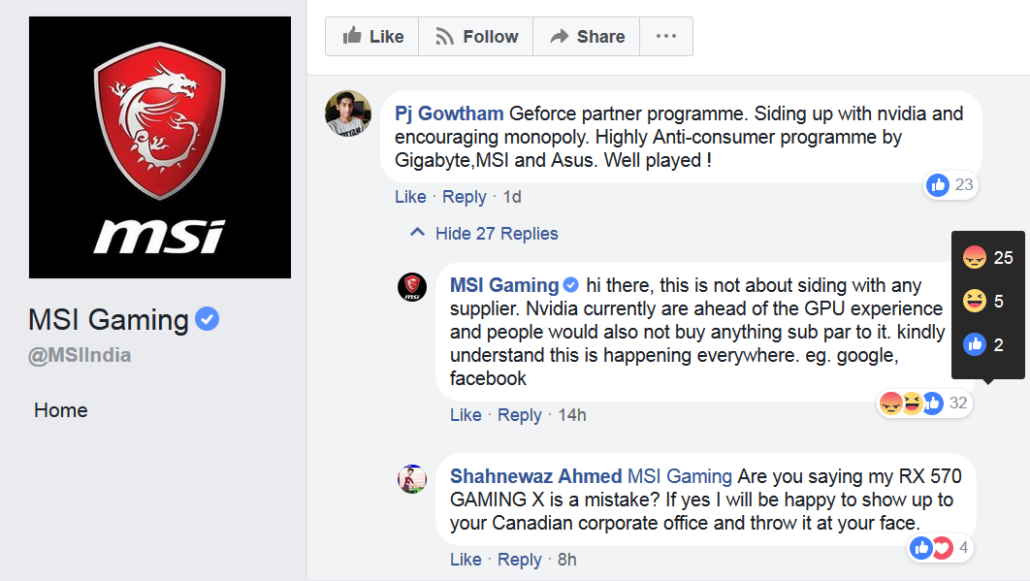1030x581 pixels.
Task: Click the thumbs-up reaction icon showing 2
Action: 974,345
